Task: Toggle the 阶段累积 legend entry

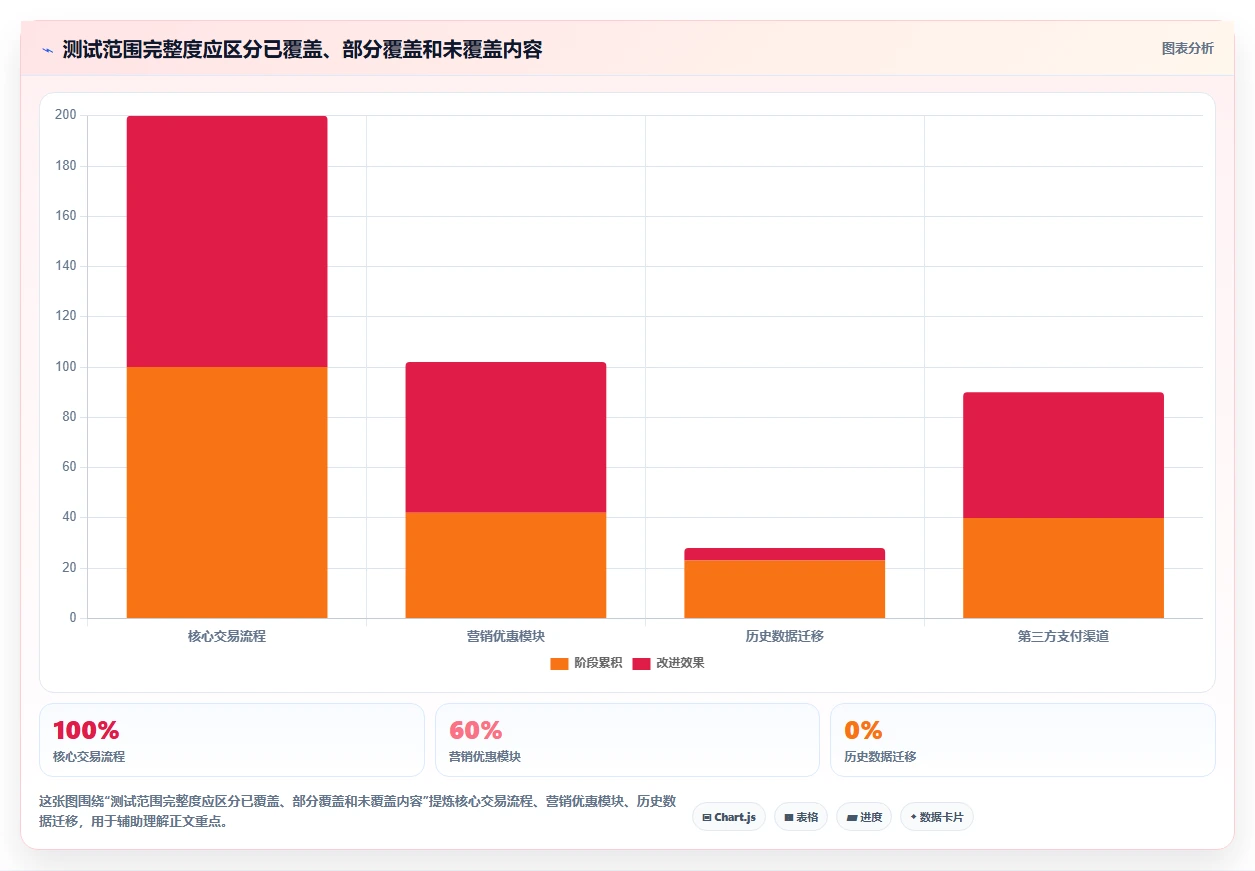Action: [586, 663]
